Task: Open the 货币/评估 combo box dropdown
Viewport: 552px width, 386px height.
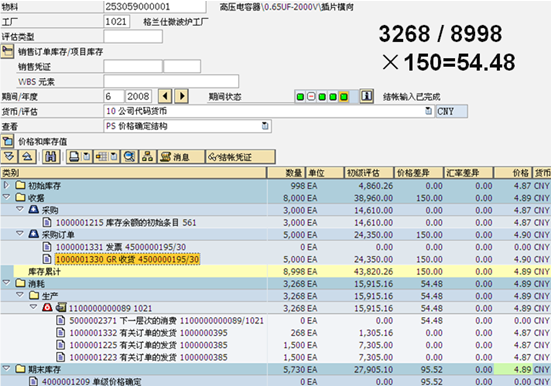Action: coord(428,111)
